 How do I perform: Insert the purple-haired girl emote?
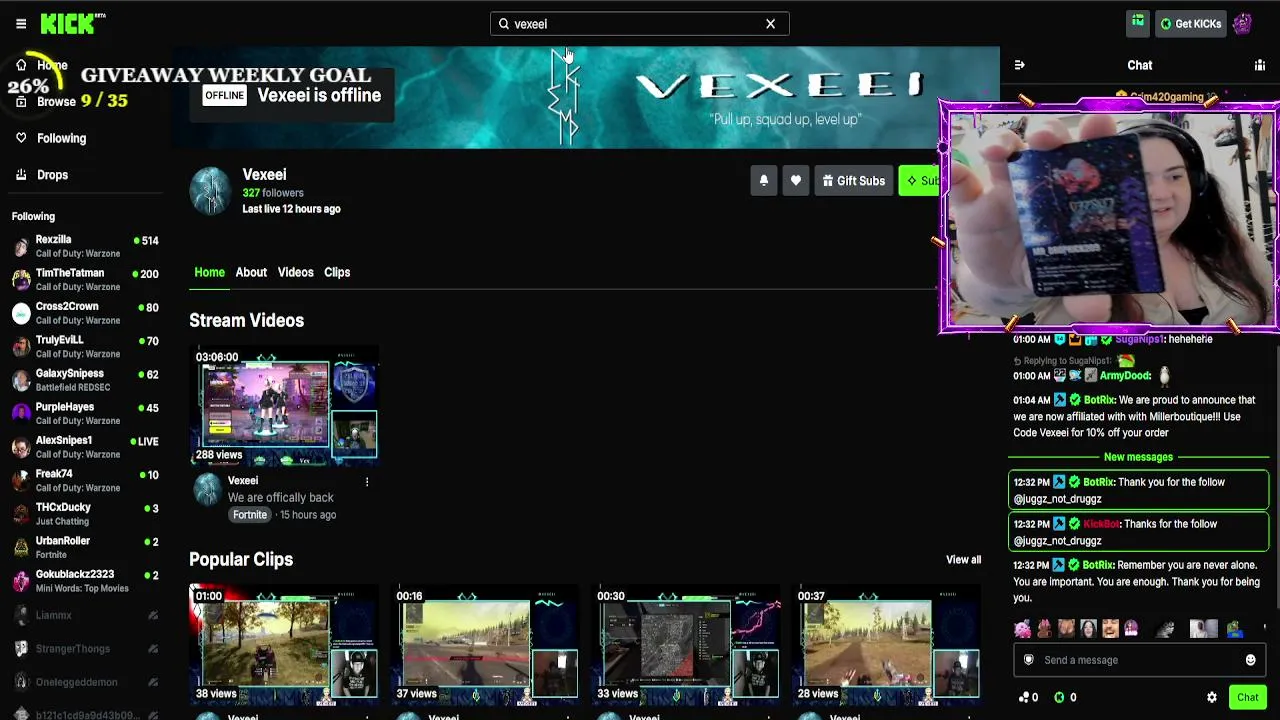click(x=1131, y=629)
